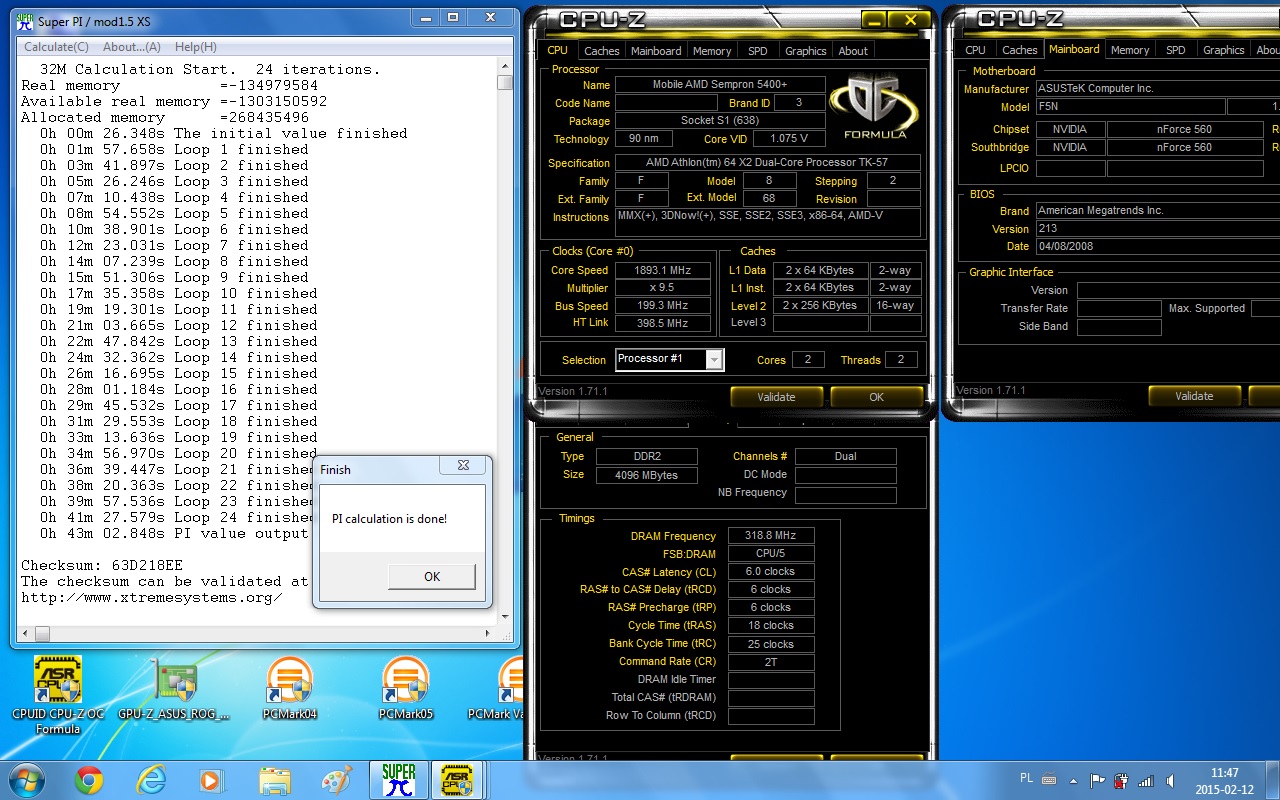Click the Checksum: 63D218EE line
The height and width of the screenshot is (800, 1280).
[102, 565]
